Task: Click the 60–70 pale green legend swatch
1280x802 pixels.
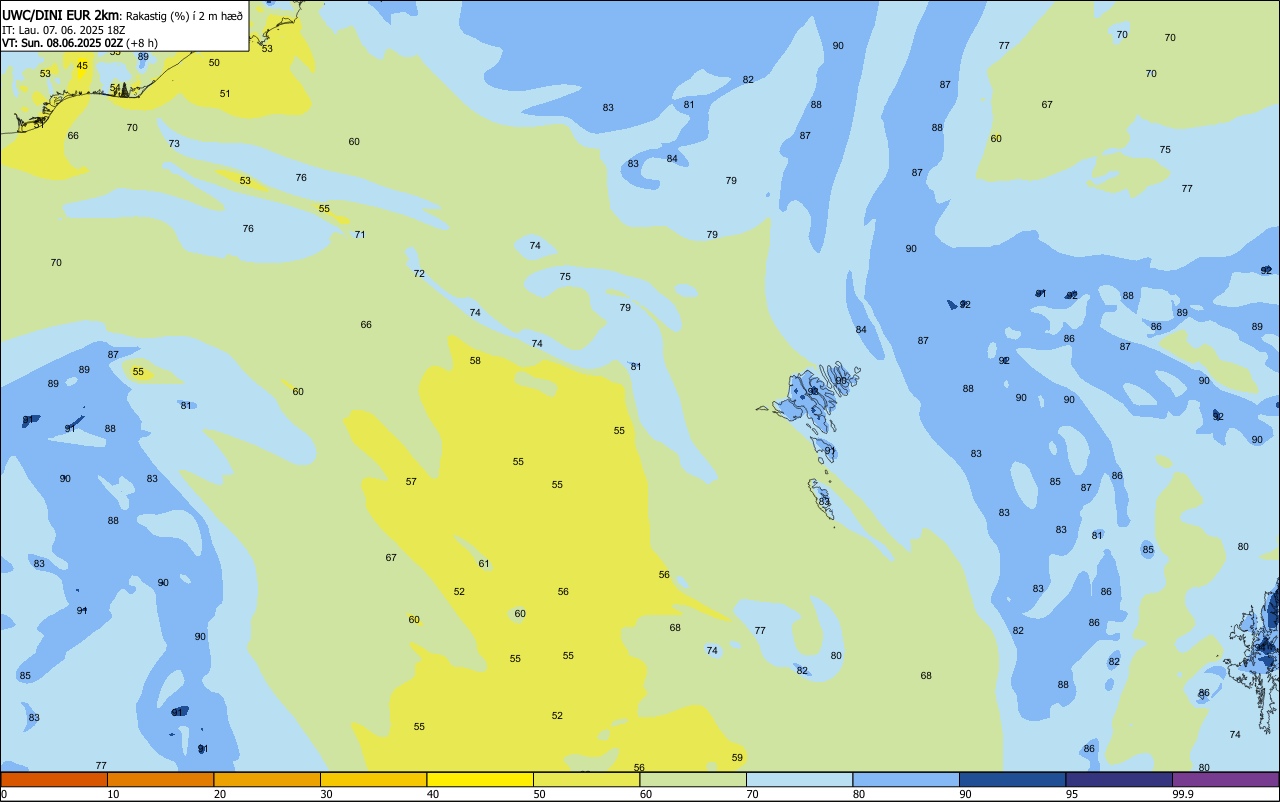Action: pyautogui.click(x=693, y=779)
